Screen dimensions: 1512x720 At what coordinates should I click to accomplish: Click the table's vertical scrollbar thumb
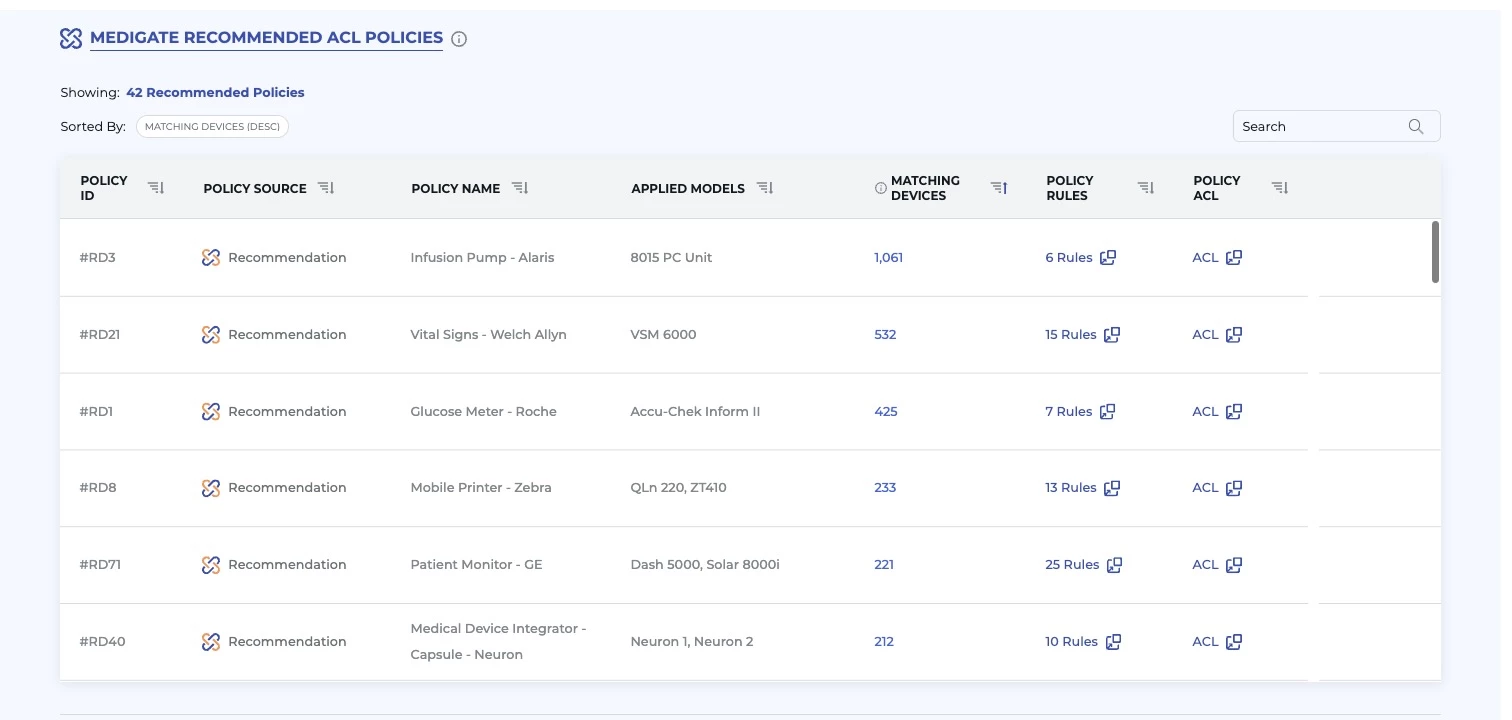tap(1436, 252)
